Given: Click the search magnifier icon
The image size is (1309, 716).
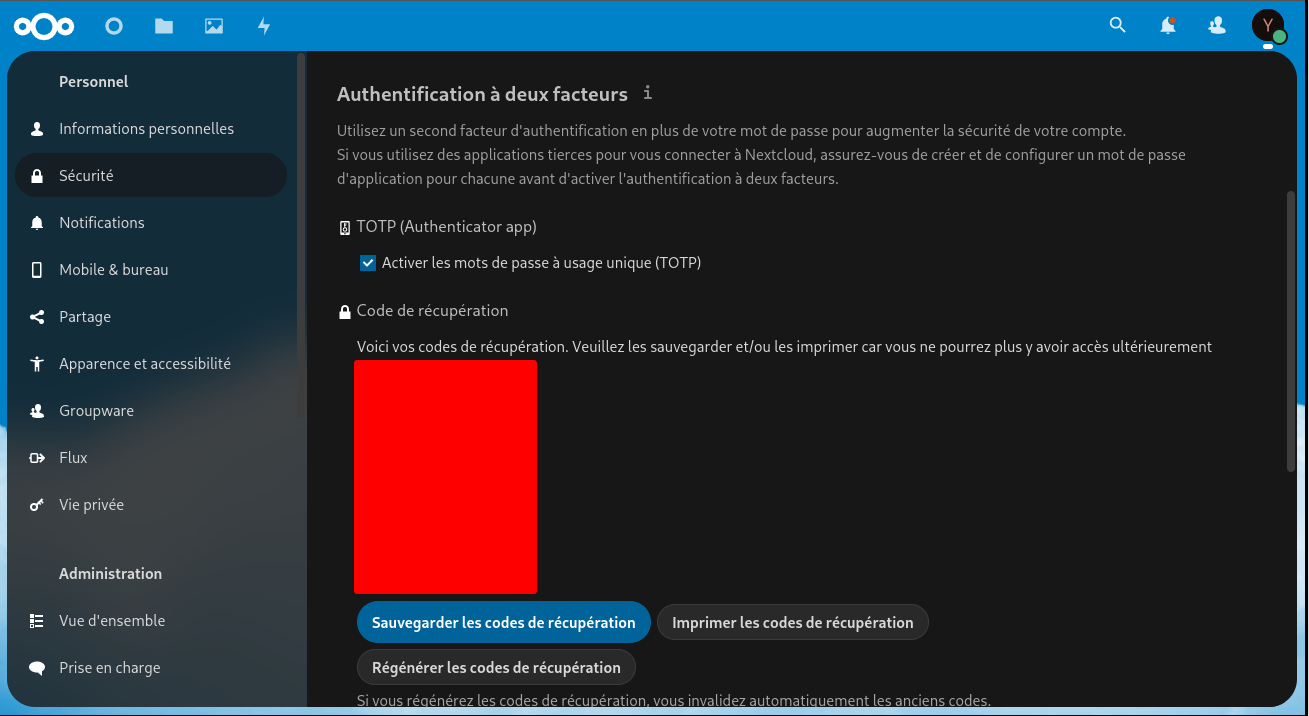Looking at the screenshot, I should [x=1118, y=26].
